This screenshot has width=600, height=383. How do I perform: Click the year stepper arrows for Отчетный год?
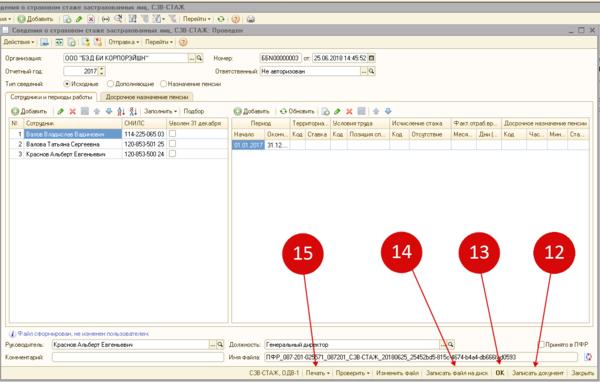(102, 71)
